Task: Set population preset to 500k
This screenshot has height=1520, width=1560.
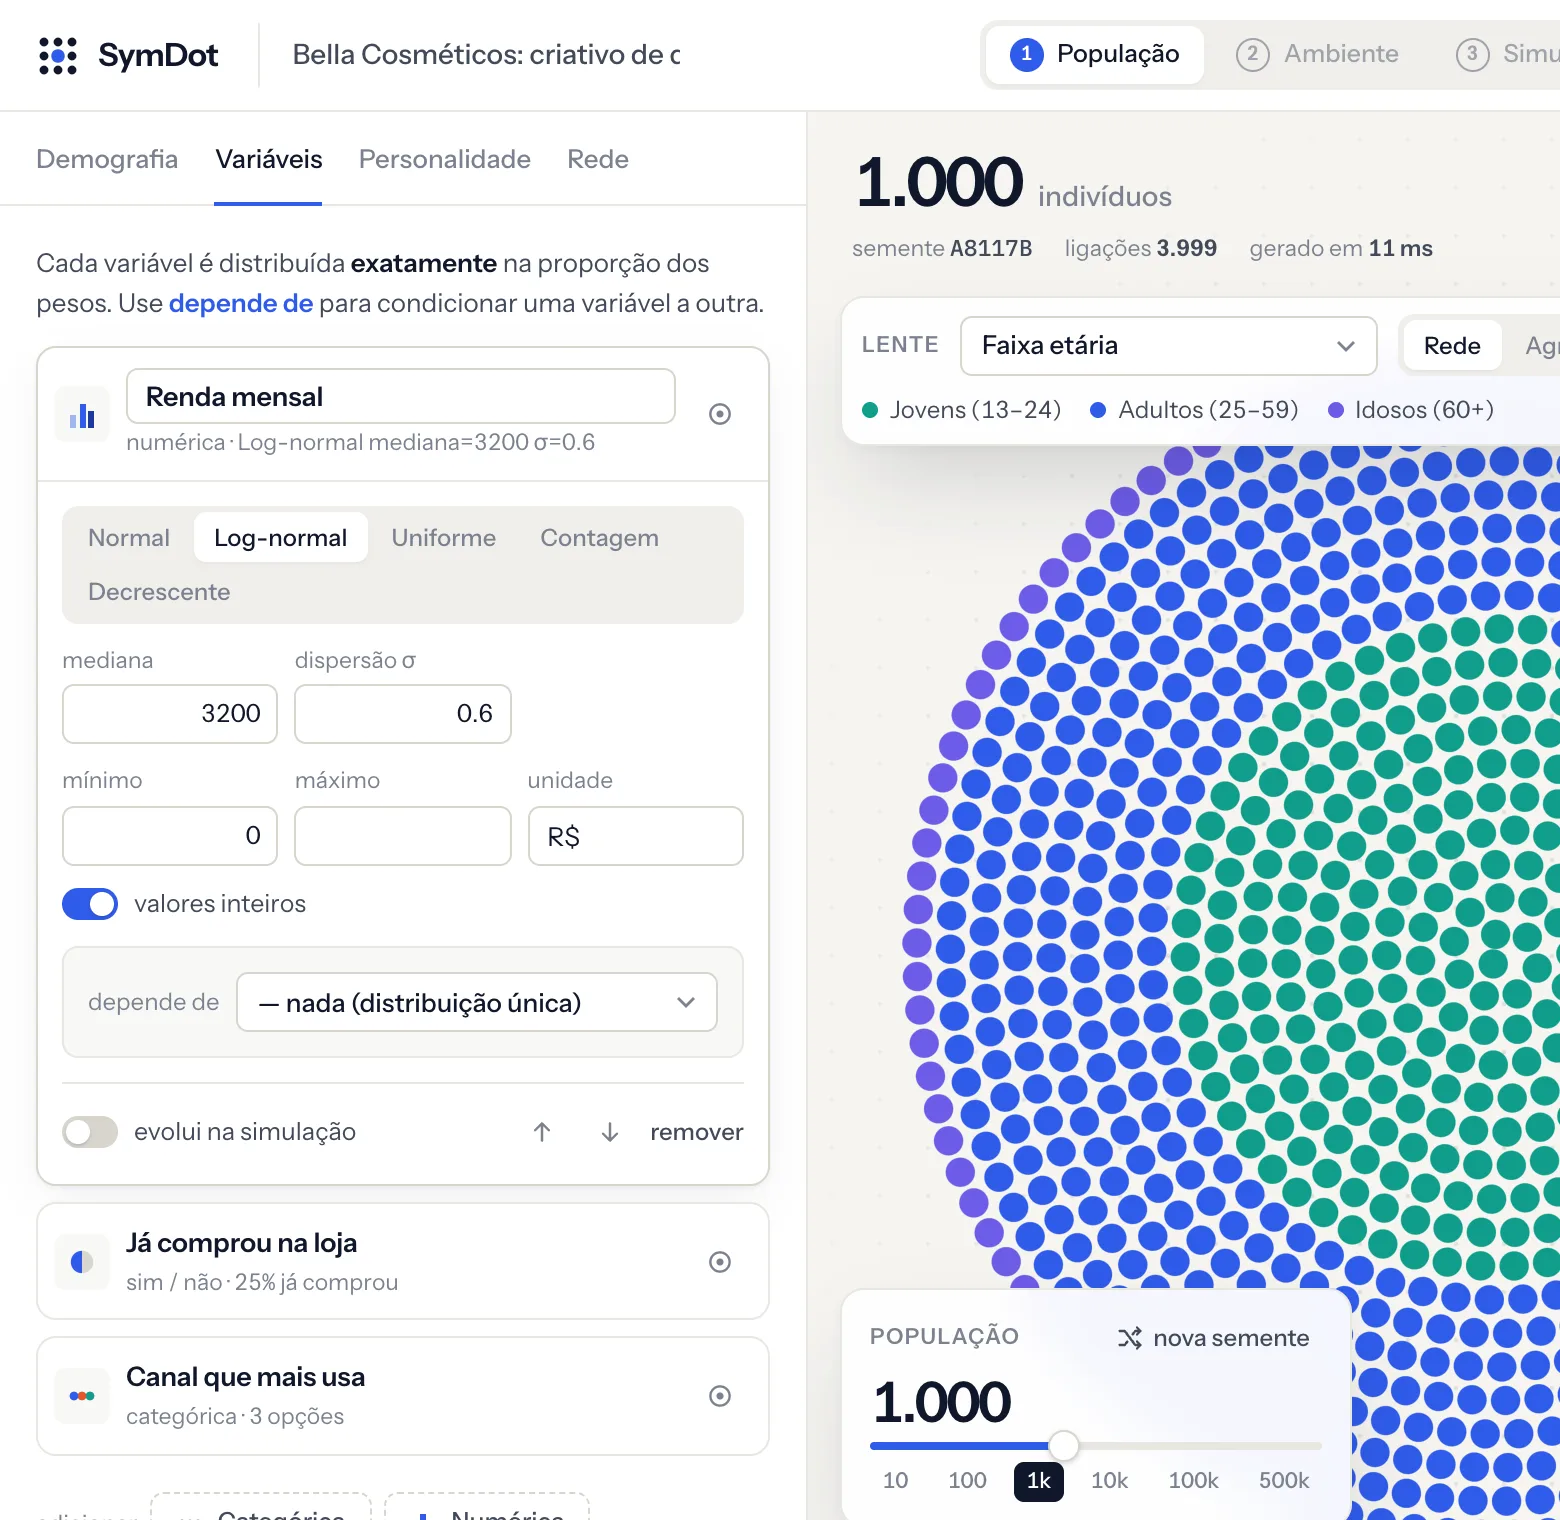Action: point(1284,1480)
